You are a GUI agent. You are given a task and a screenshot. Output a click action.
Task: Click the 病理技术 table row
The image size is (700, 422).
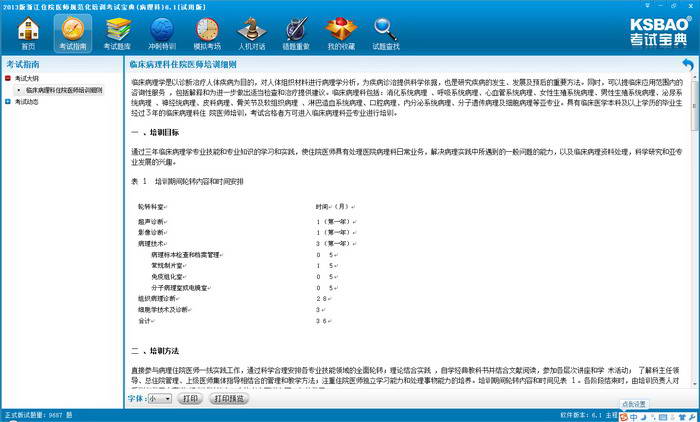pyautogui.click(x=152, y=244)
